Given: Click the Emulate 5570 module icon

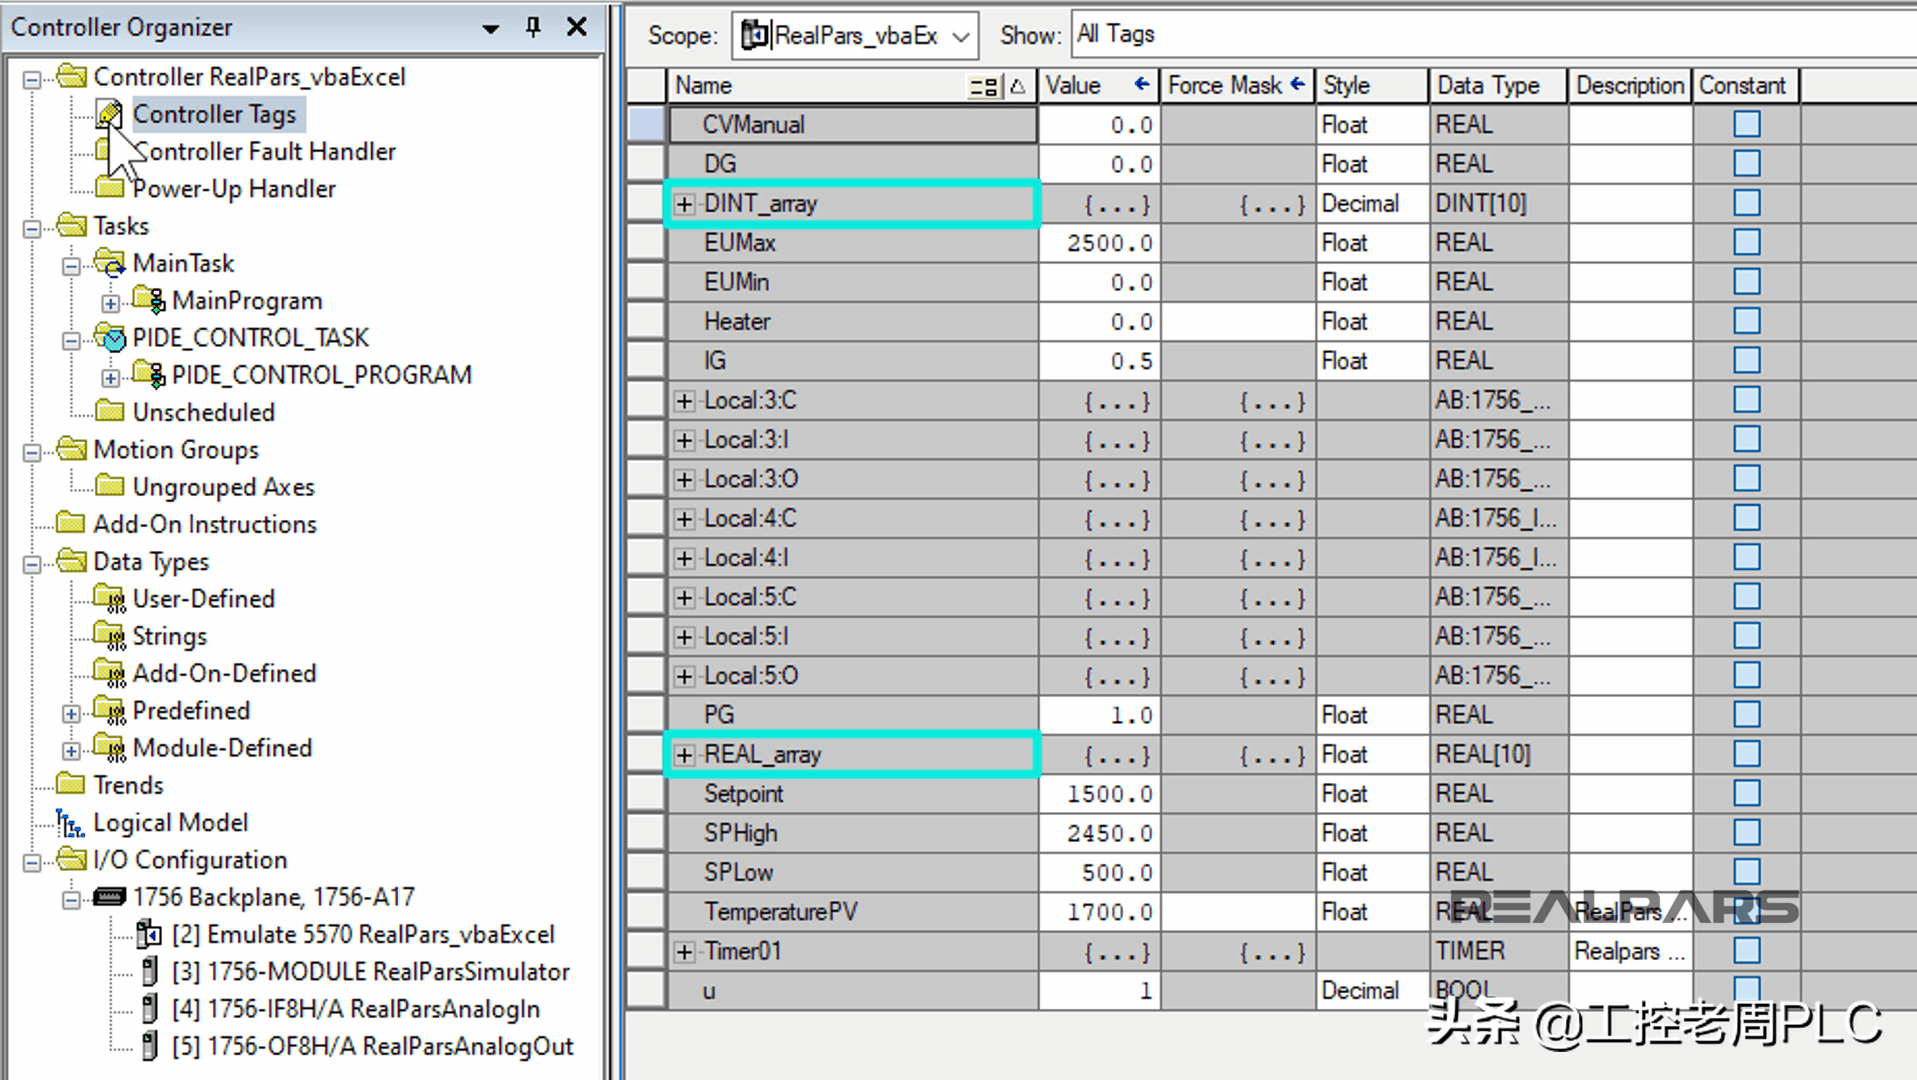Looking at the screenshot, I should pos(148,933).
